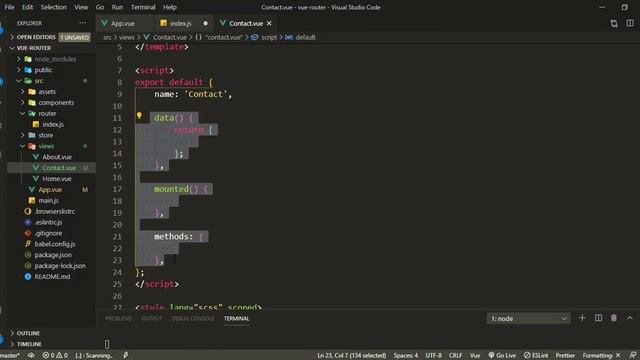Select the Terminal panel tab
The height and width of the screenshot is (360, 640).
(236, 318)
